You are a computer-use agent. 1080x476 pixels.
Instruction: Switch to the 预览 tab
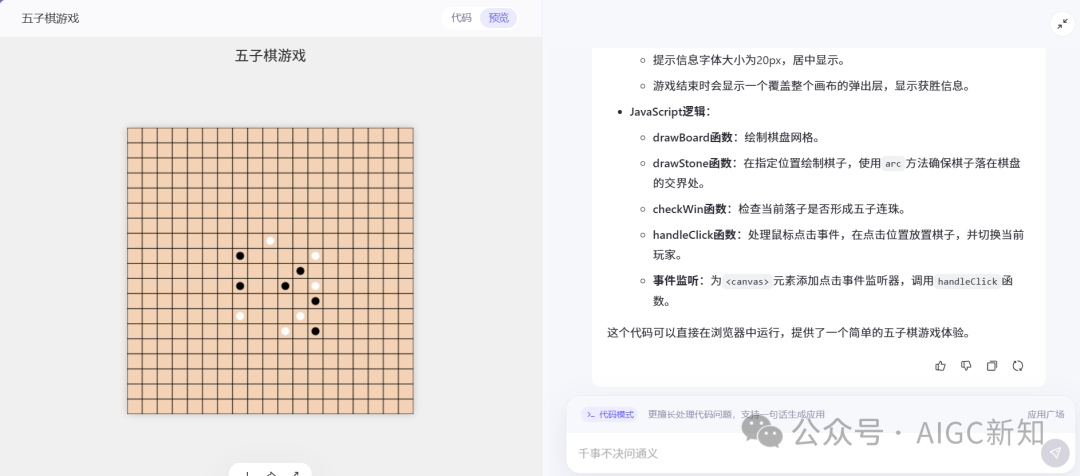pyautogui.click(x=499, y=18)
